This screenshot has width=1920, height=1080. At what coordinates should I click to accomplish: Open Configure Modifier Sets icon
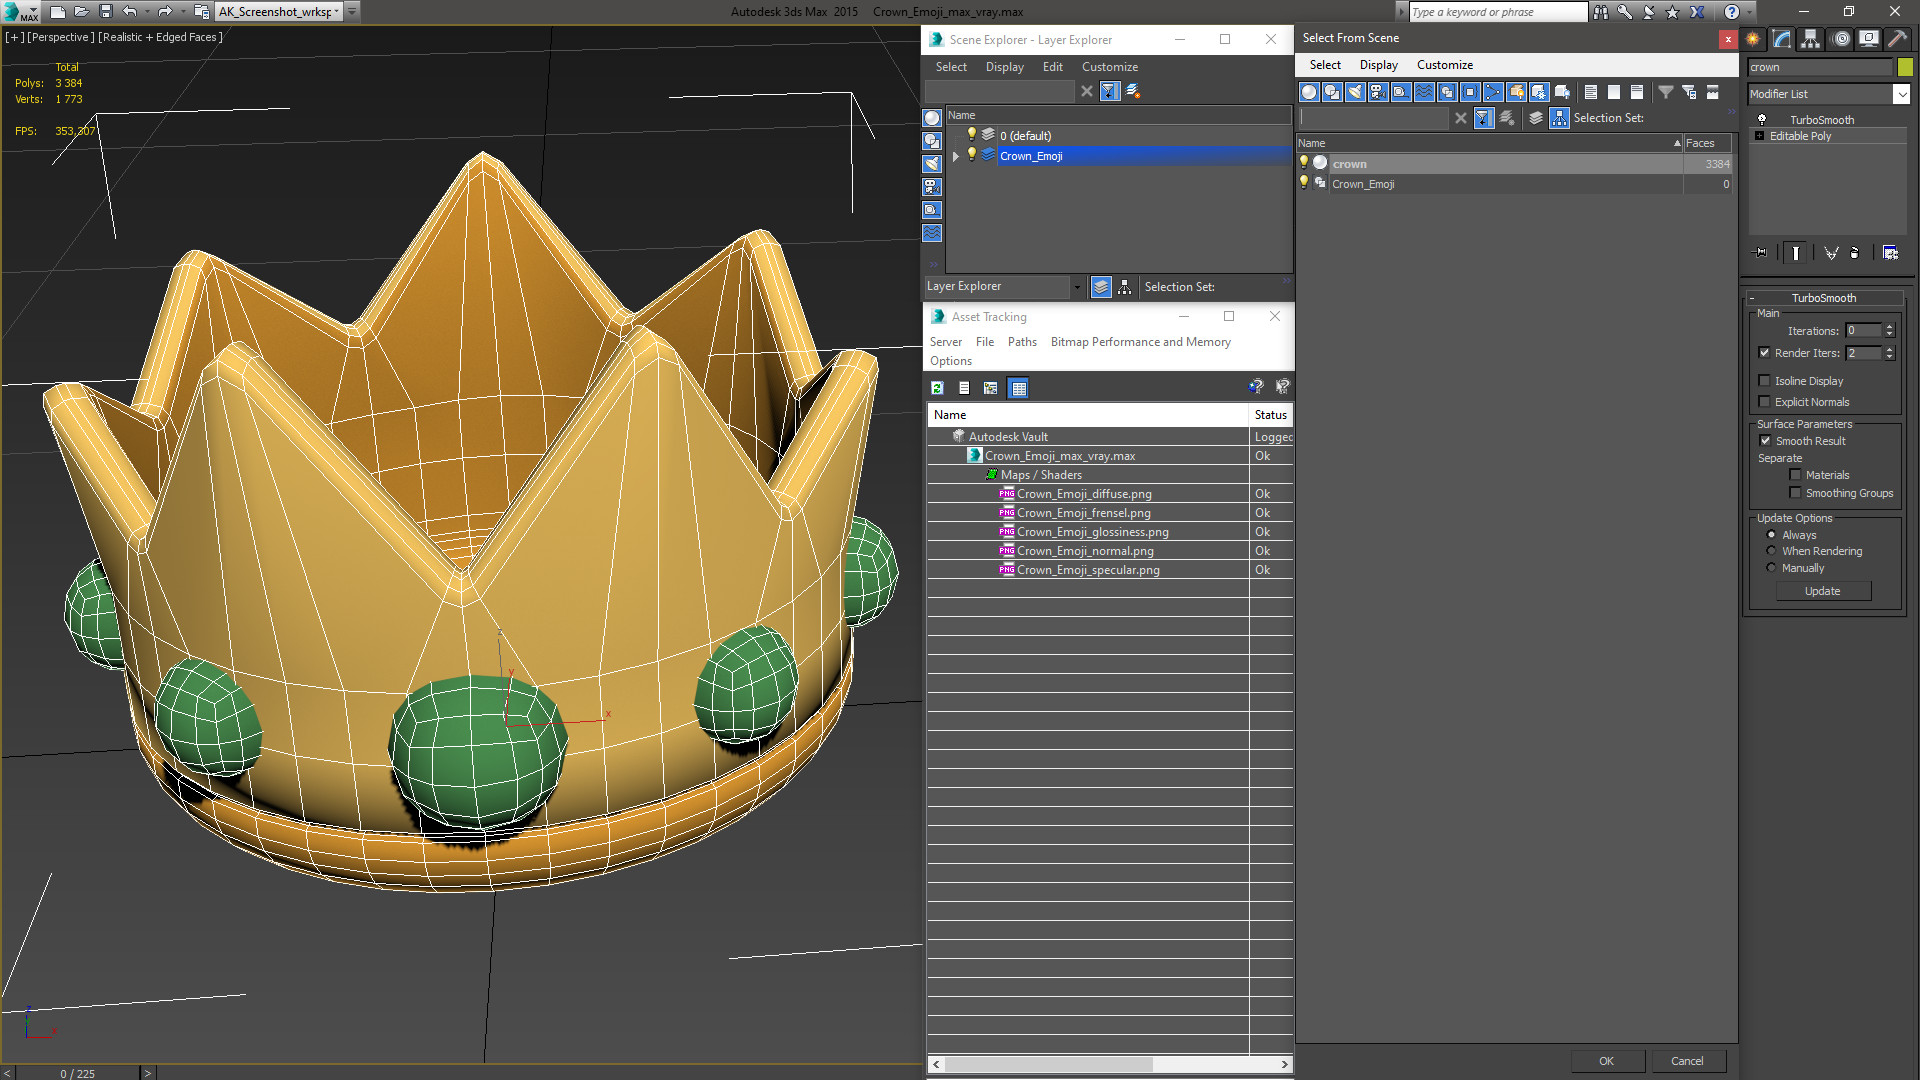pos(1890,253)
